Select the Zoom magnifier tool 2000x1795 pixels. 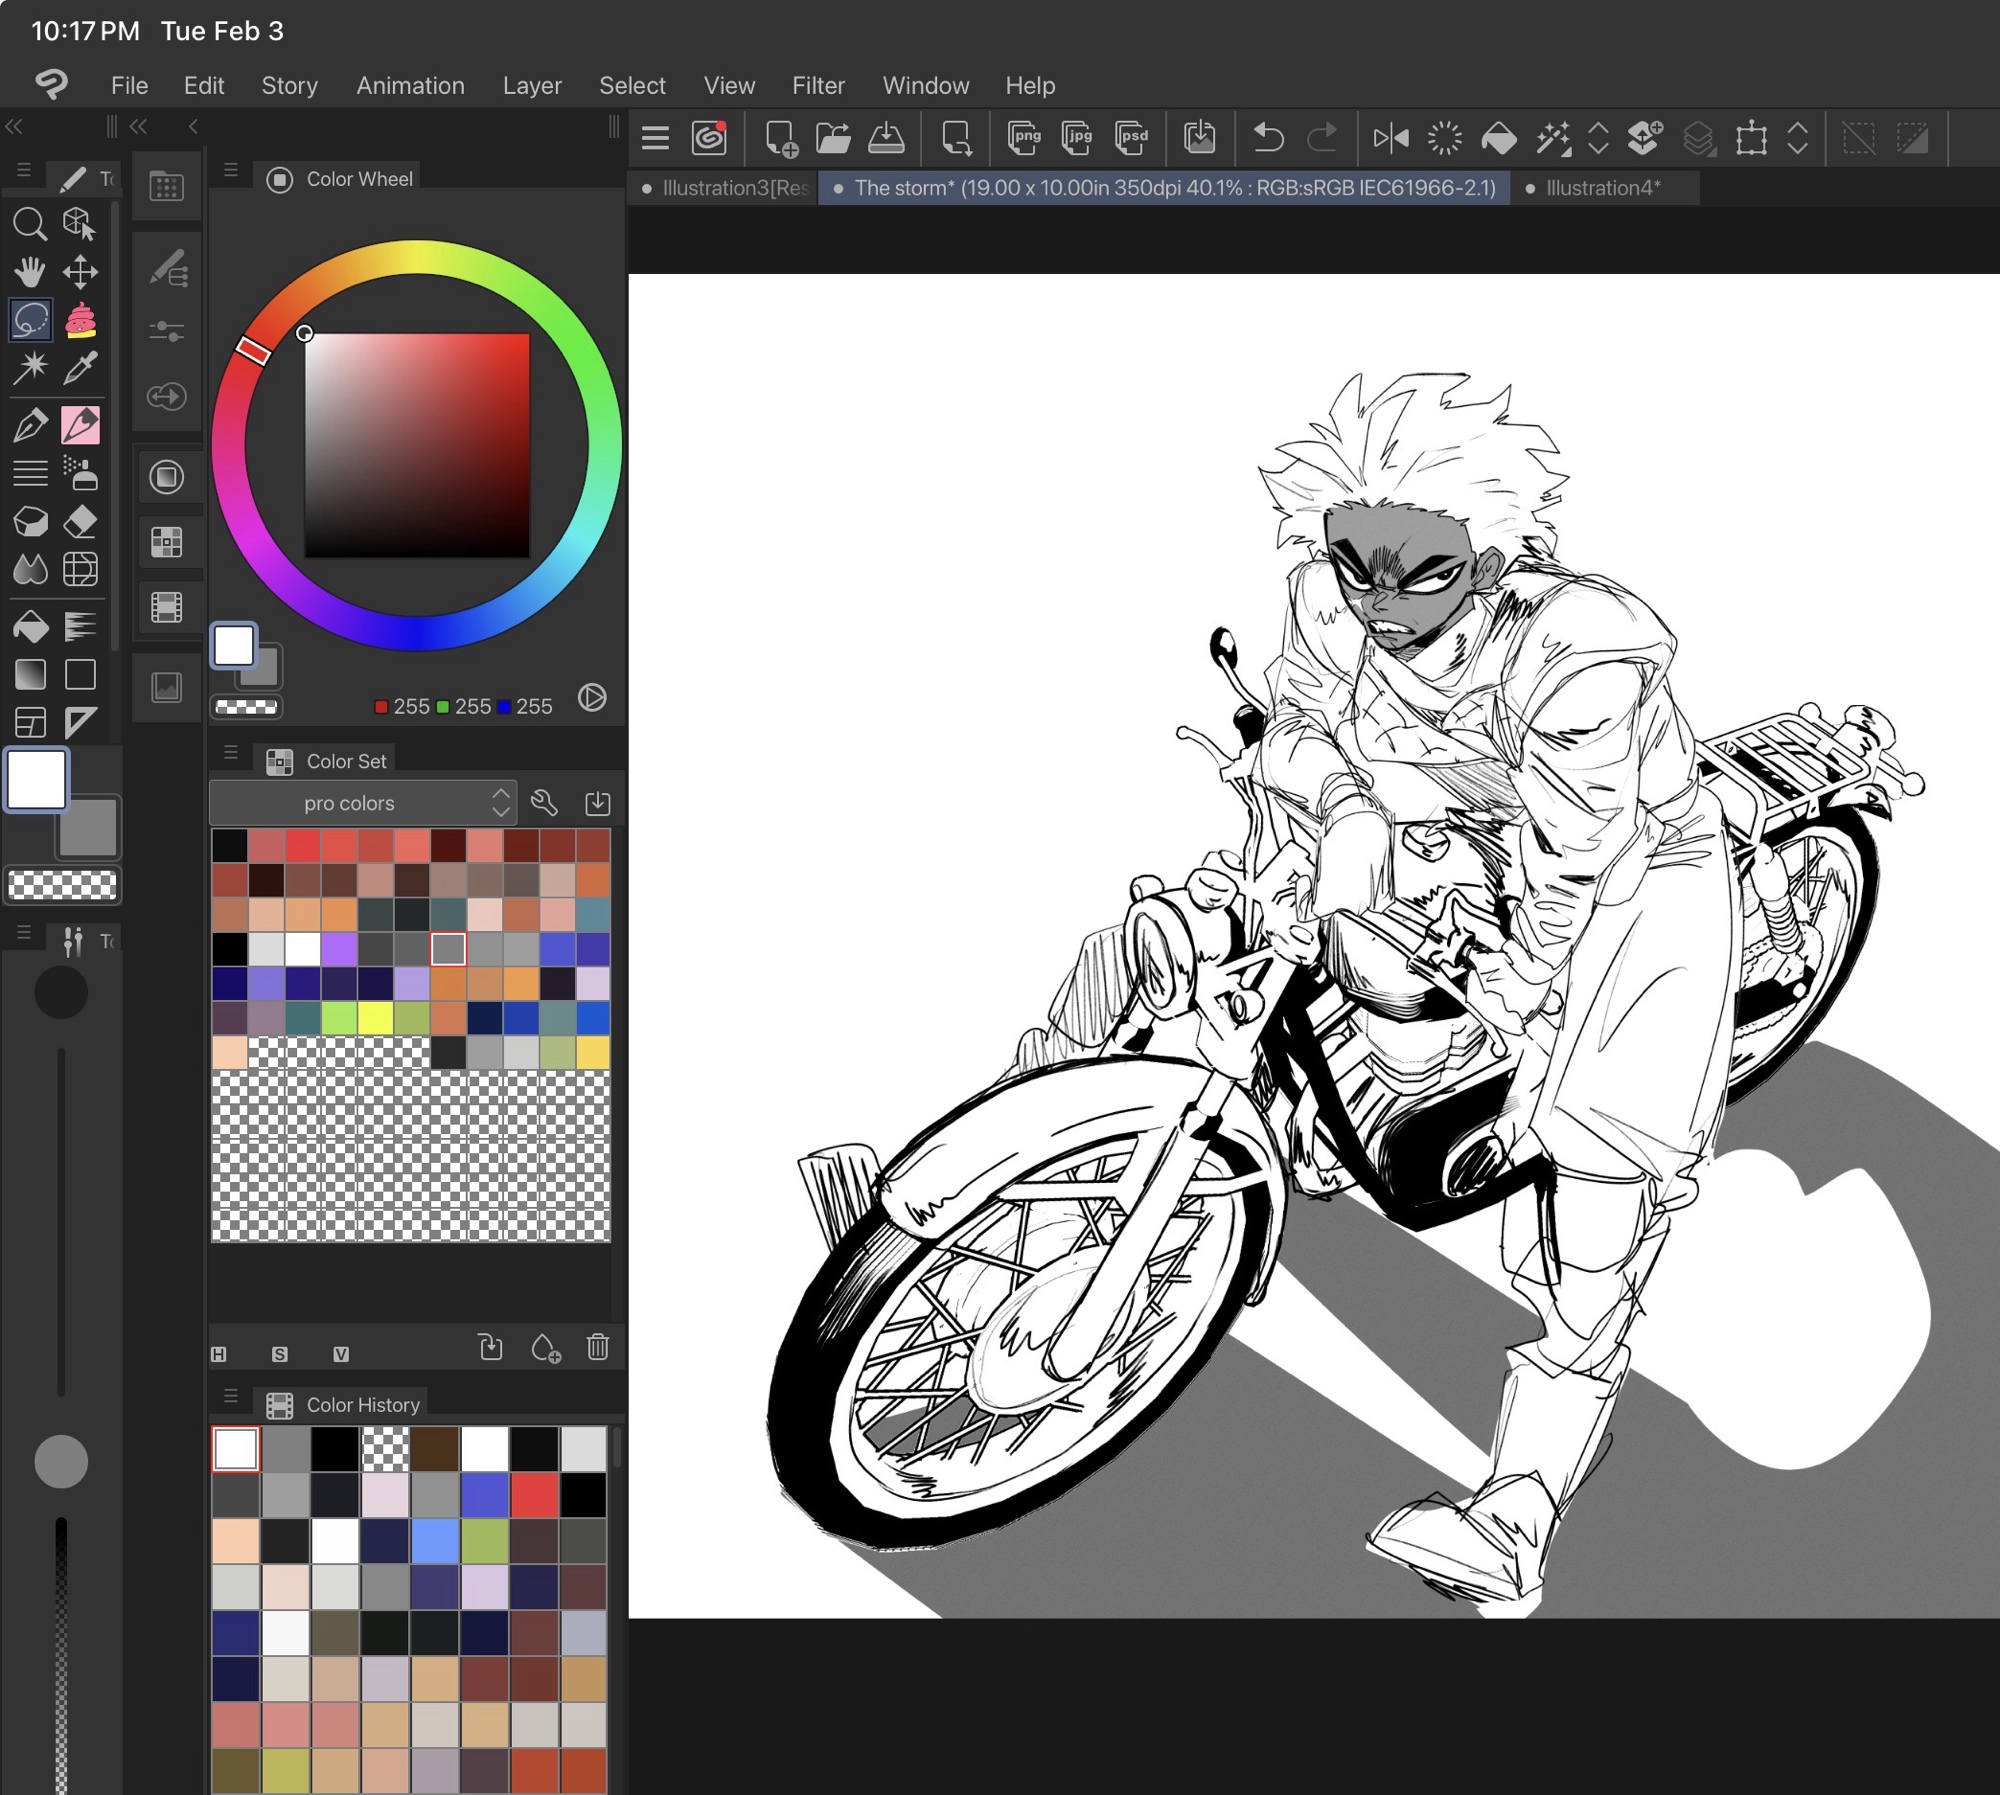30,223
